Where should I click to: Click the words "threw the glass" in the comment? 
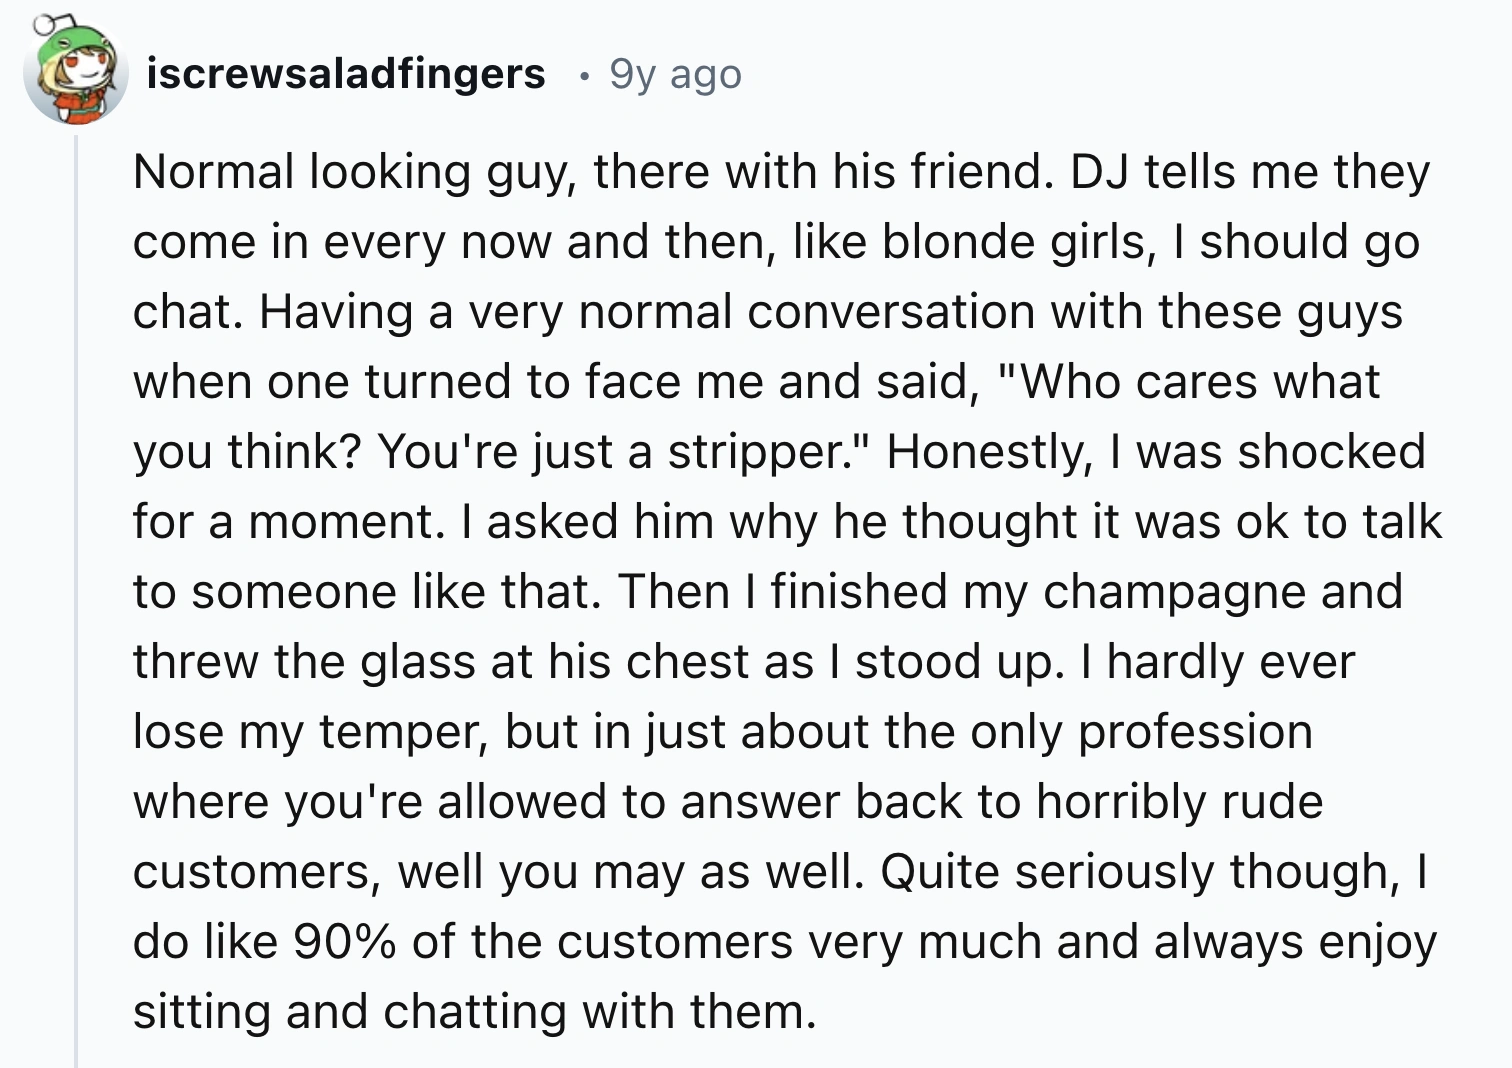311,662
